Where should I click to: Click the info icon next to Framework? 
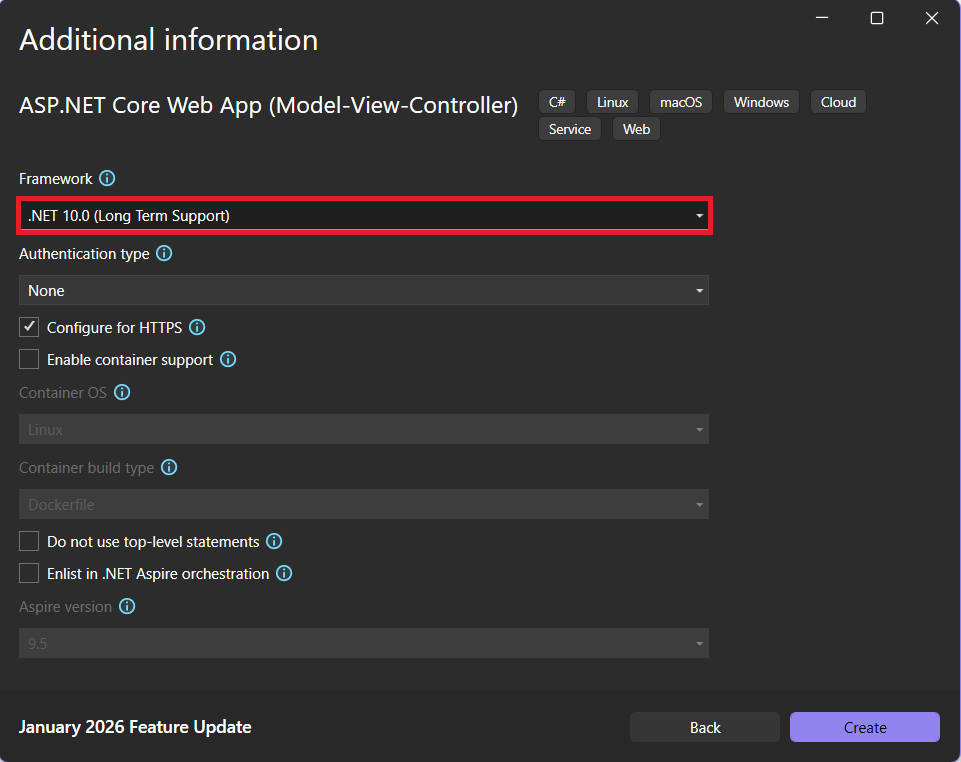(107, 179)
